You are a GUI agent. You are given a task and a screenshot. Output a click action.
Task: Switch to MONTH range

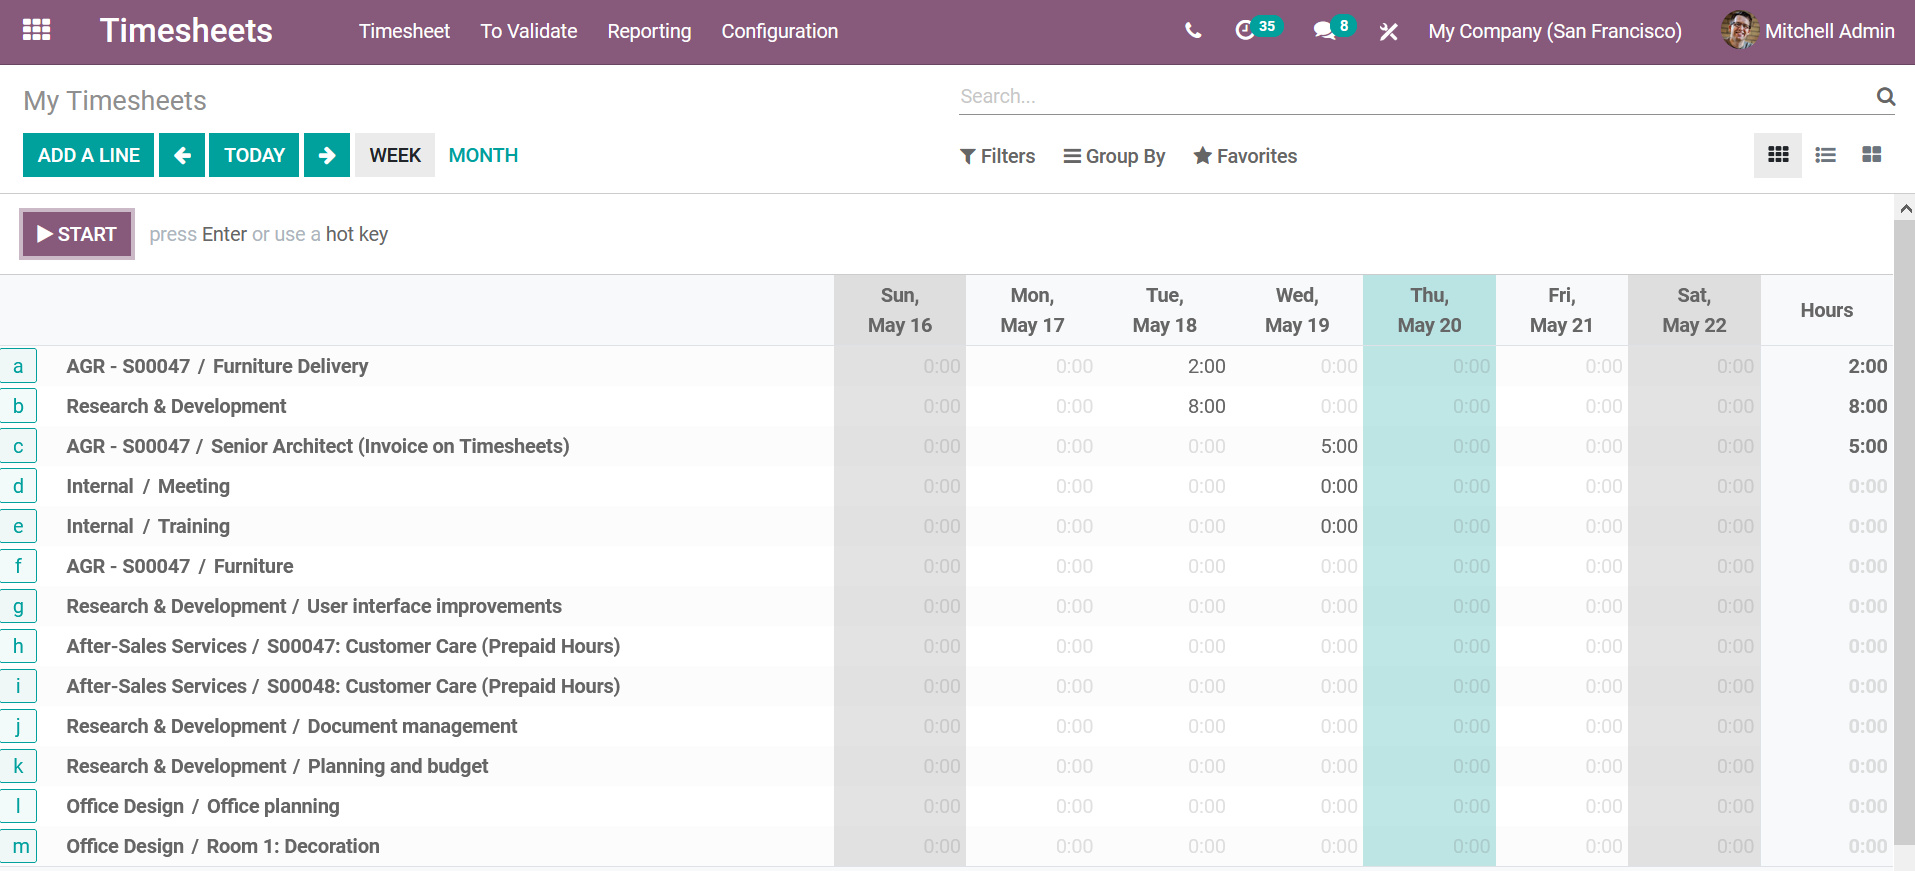point(483,155)
